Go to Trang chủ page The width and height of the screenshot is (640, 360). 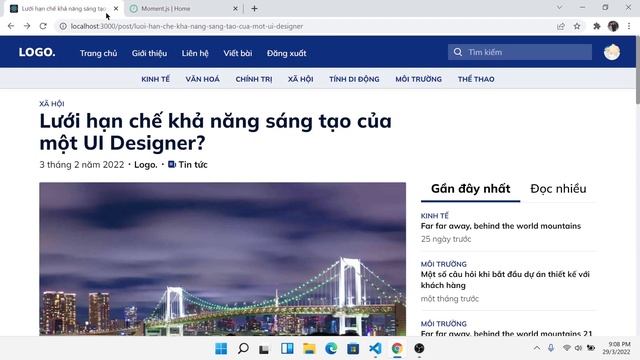98,53
